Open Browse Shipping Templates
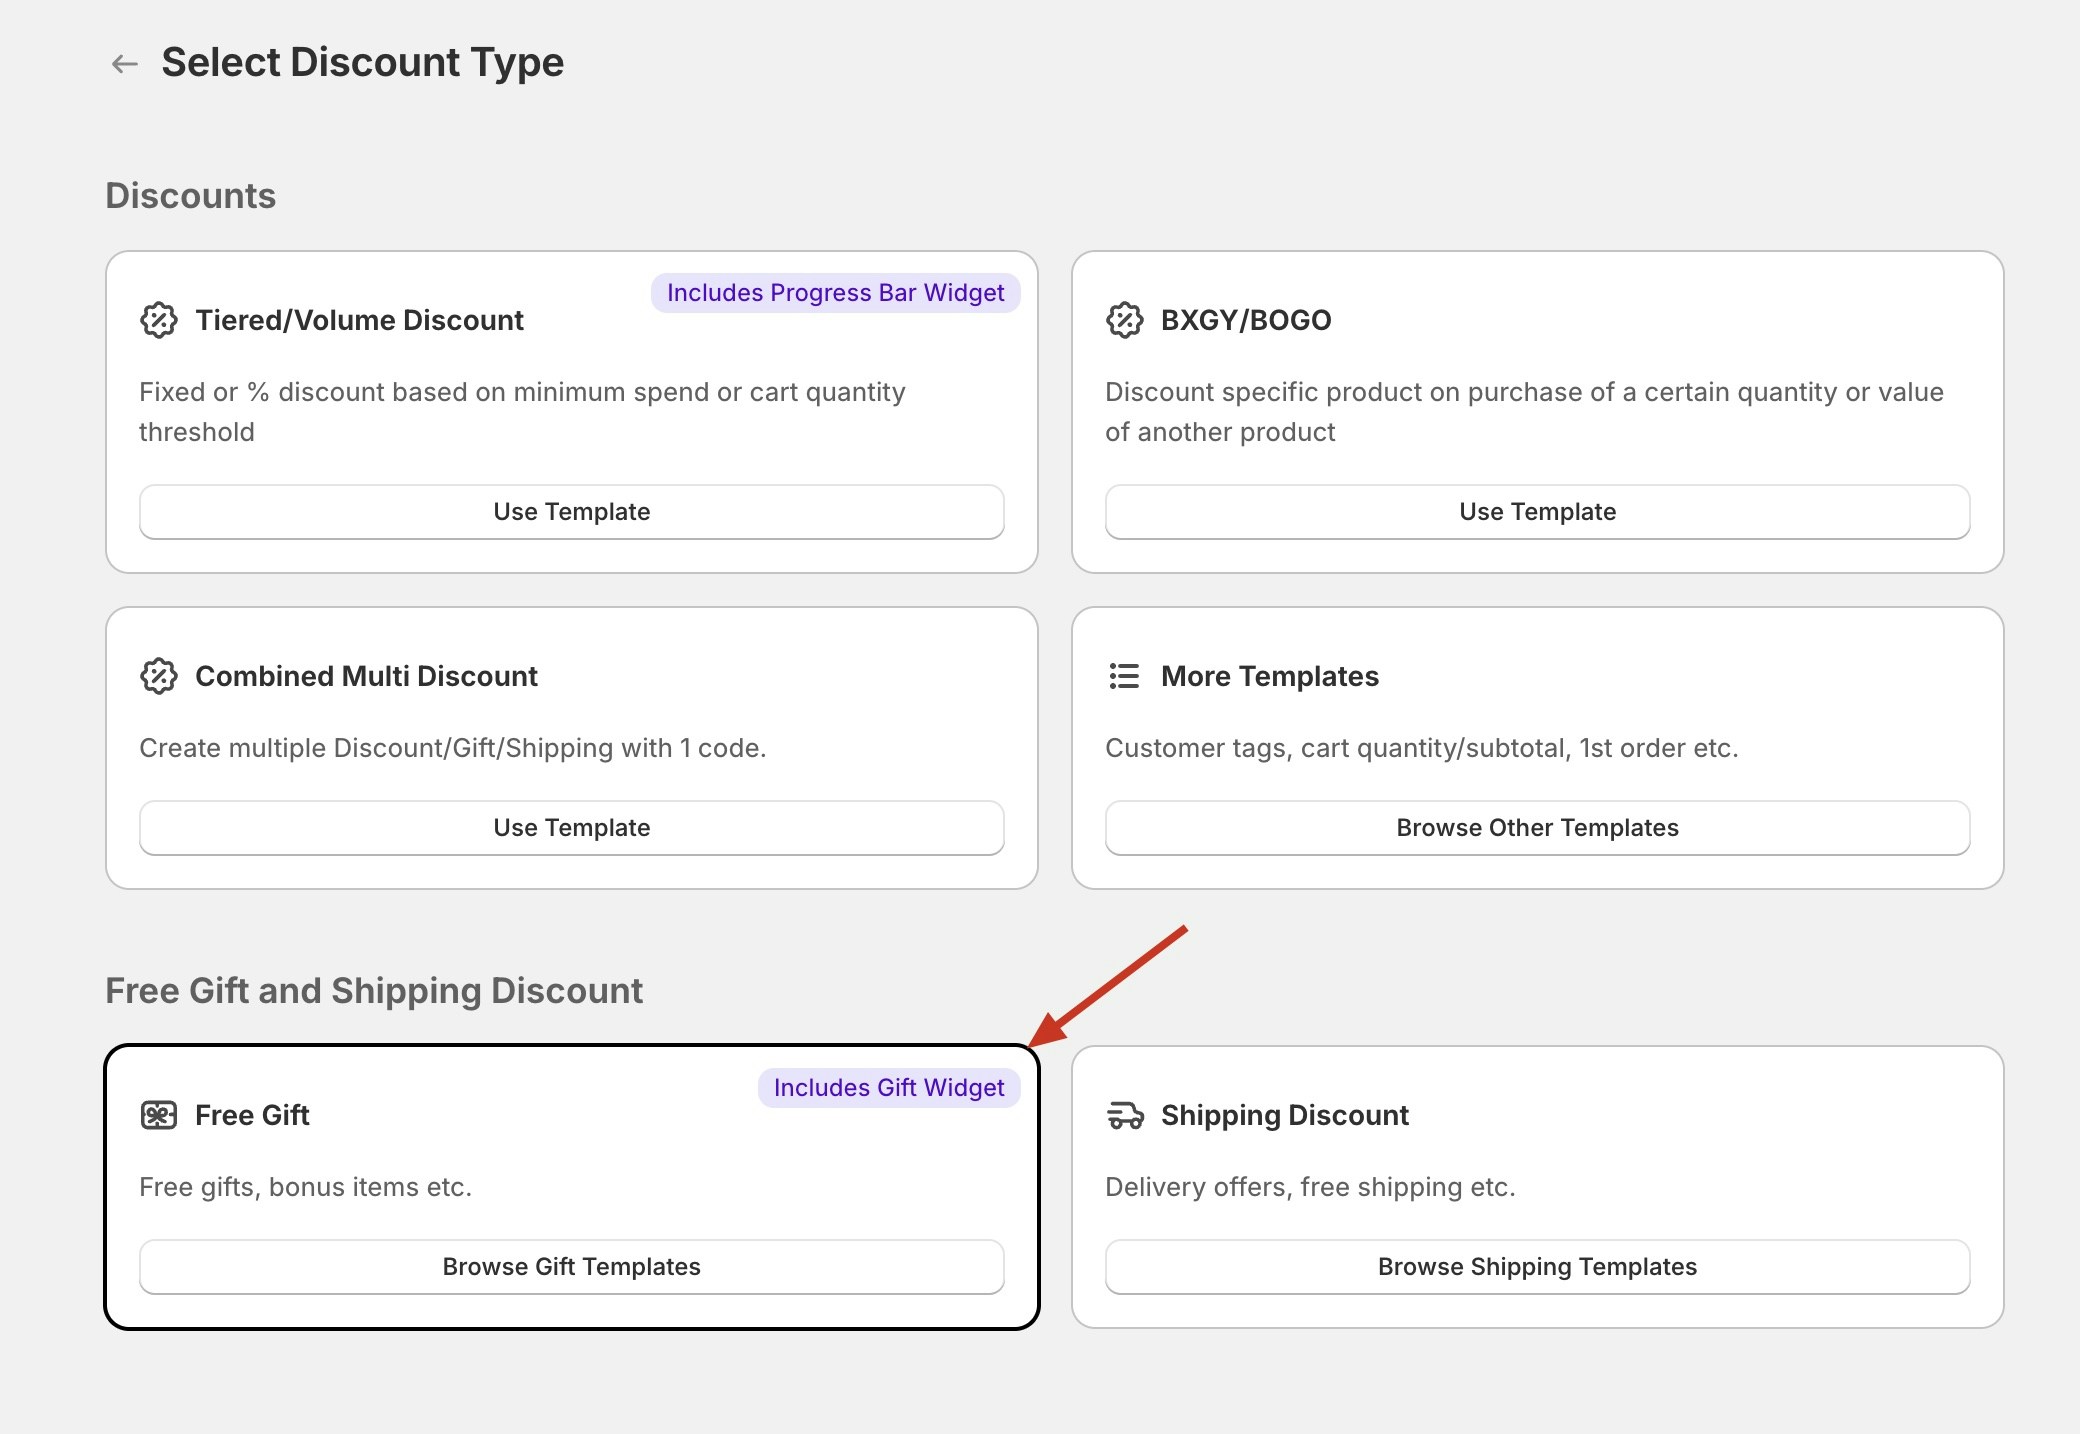This screenshot has width=2080, height=1434. click(x=1537, y=1266)
